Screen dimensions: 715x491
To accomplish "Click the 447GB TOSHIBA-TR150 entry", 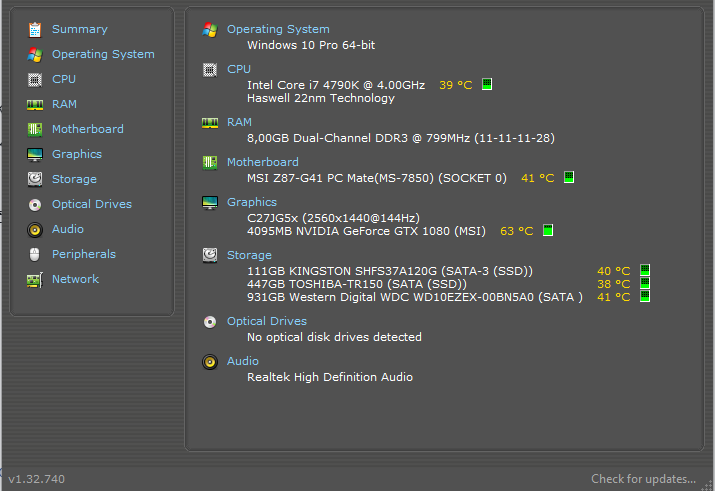I will point(357,284).
